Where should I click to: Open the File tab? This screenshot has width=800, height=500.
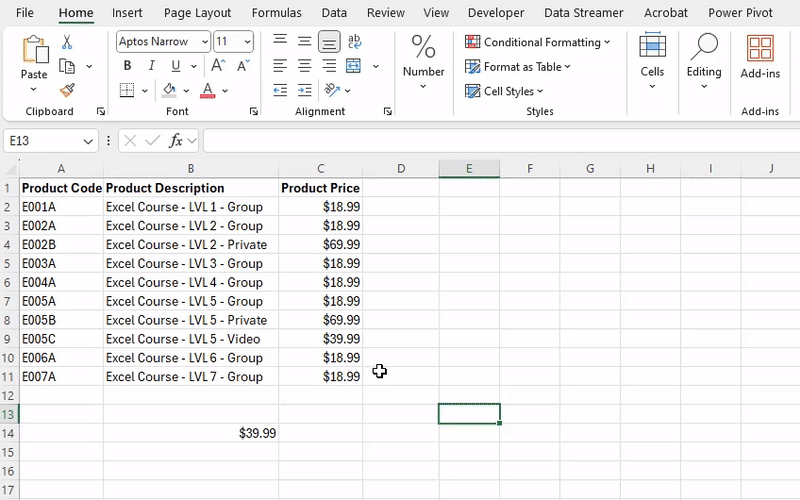[x=25, y=13]
